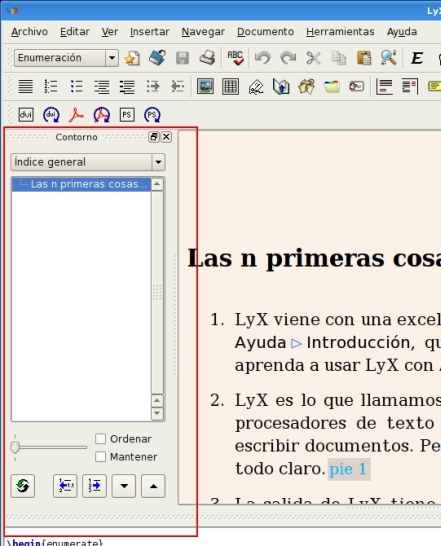Apply default paragraph style icon
Viewport: 441px width, 546px height.
(x=26, y=86)
